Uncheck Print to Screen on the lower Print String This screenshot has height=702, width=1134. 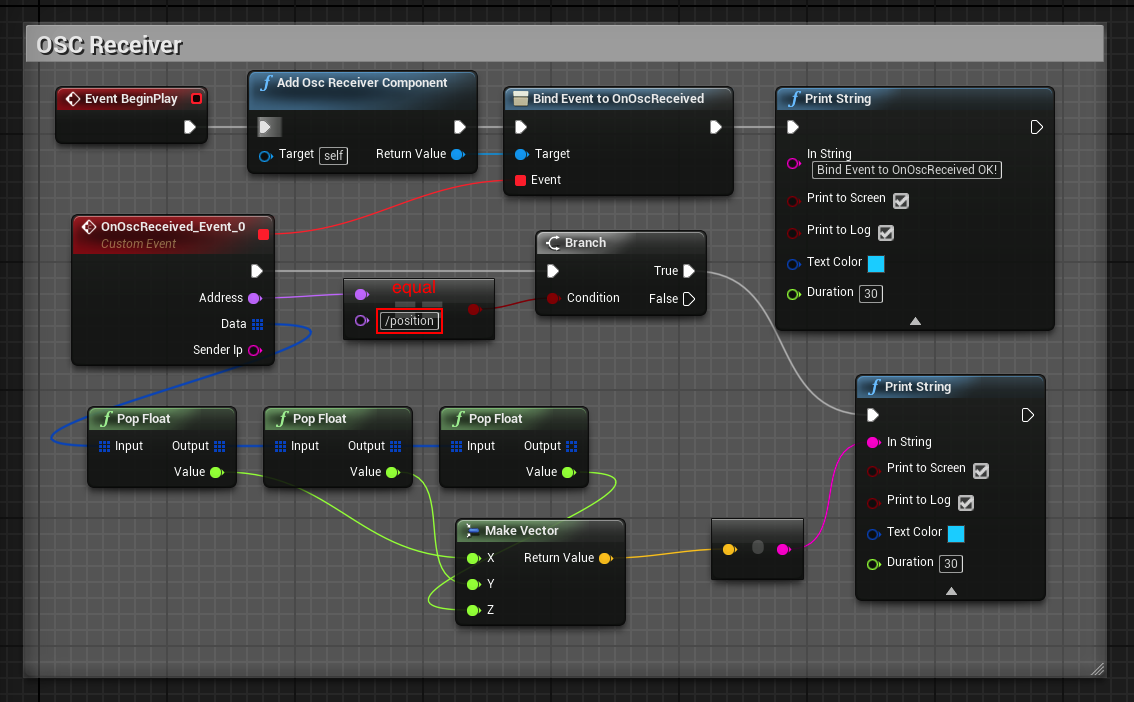point(980,470)
